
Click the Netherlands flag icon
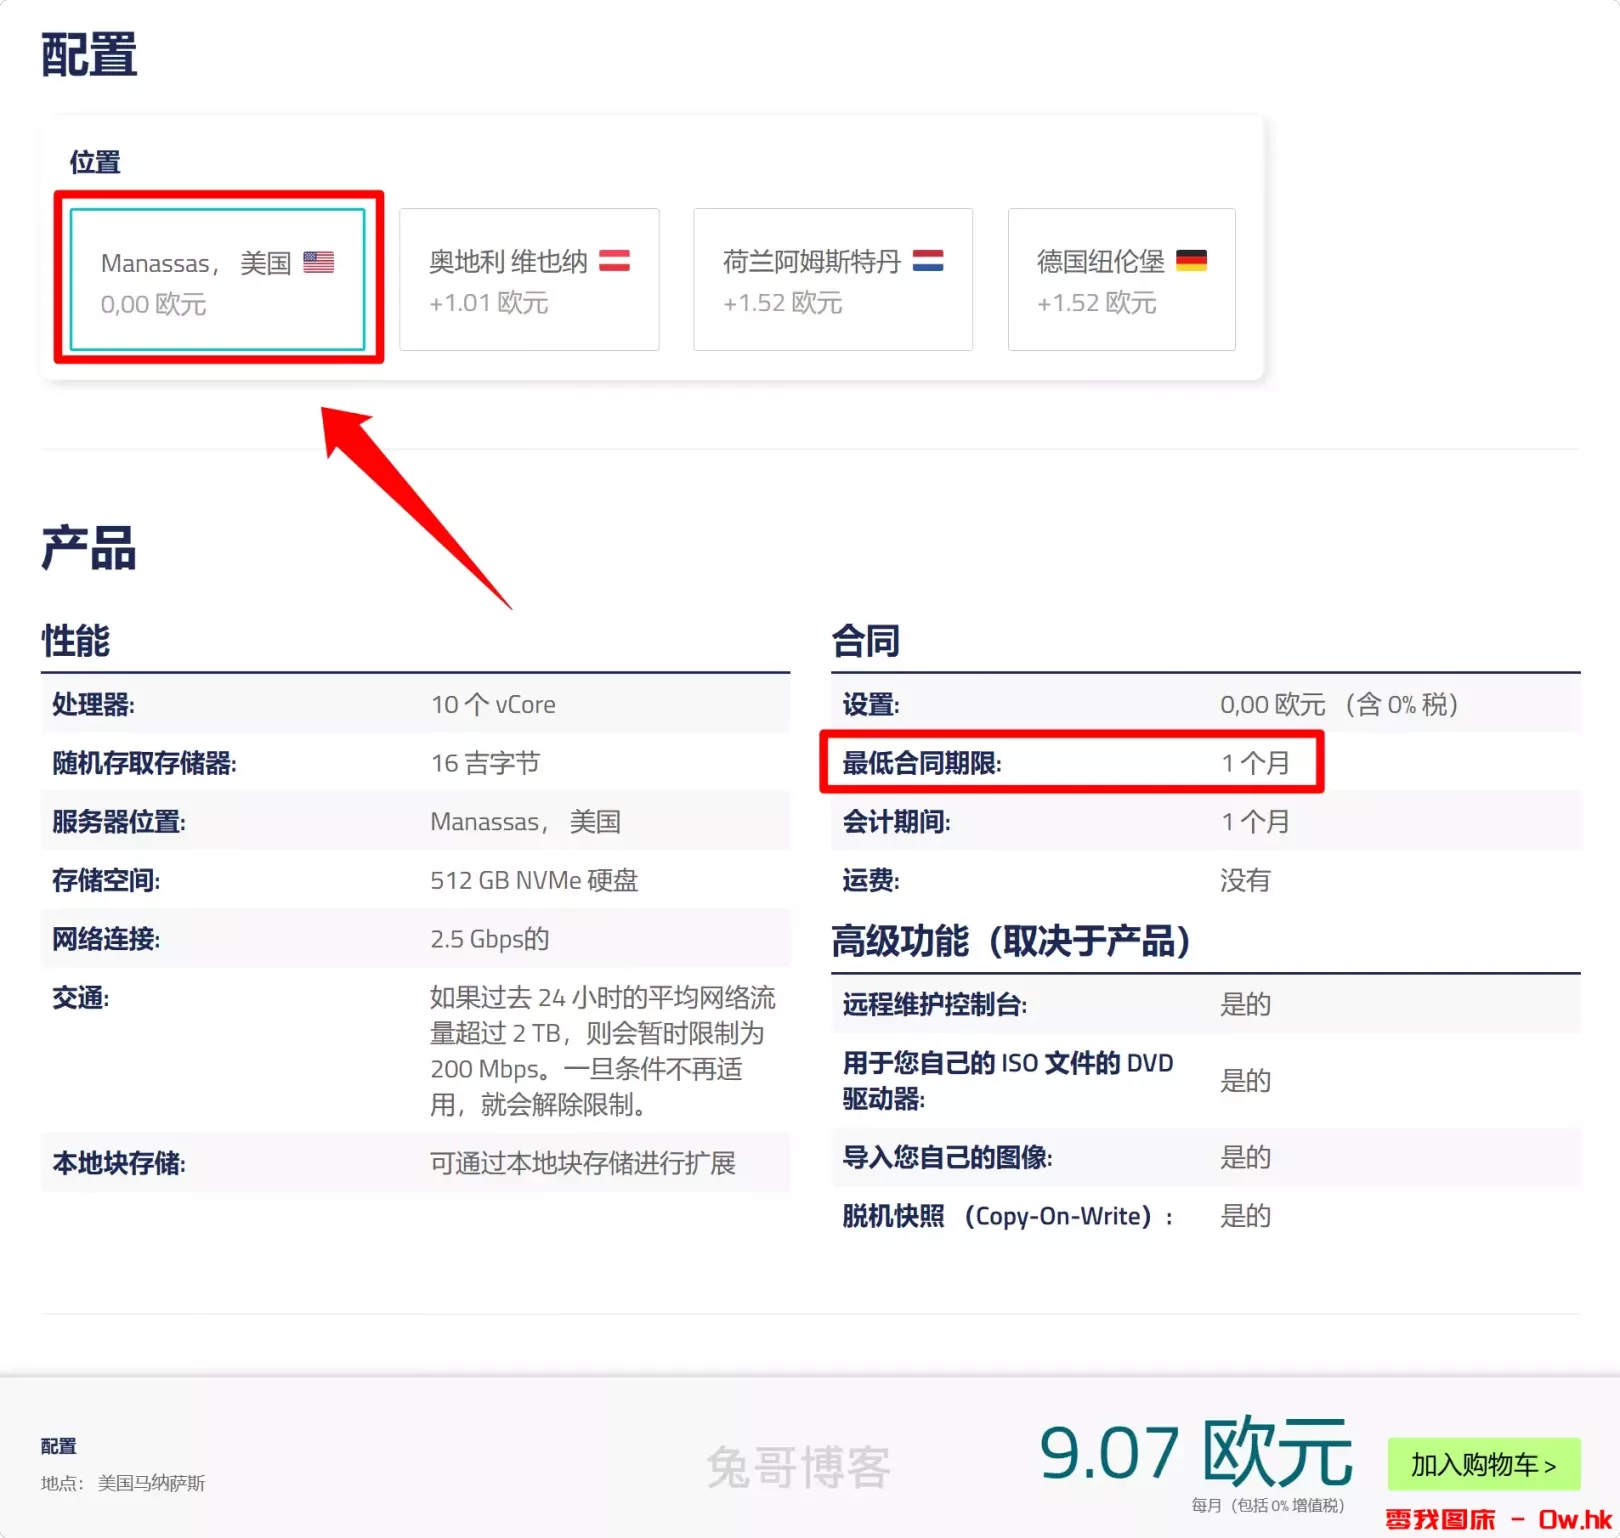click(928, 261)
